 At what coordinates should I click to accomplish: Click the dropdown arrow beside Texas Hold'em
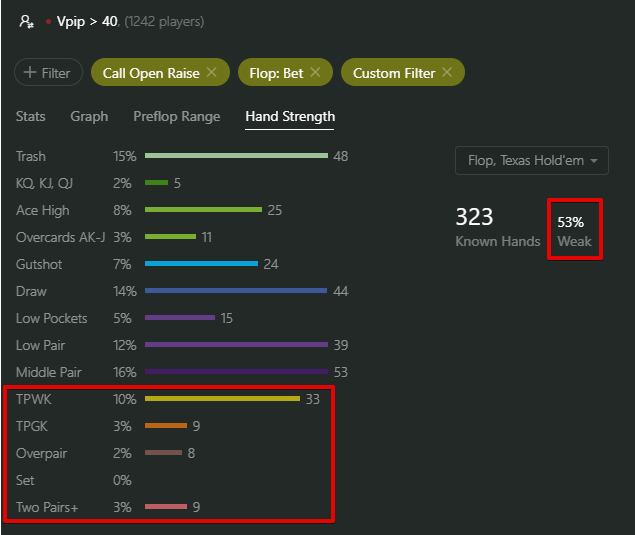click(594, 161)
